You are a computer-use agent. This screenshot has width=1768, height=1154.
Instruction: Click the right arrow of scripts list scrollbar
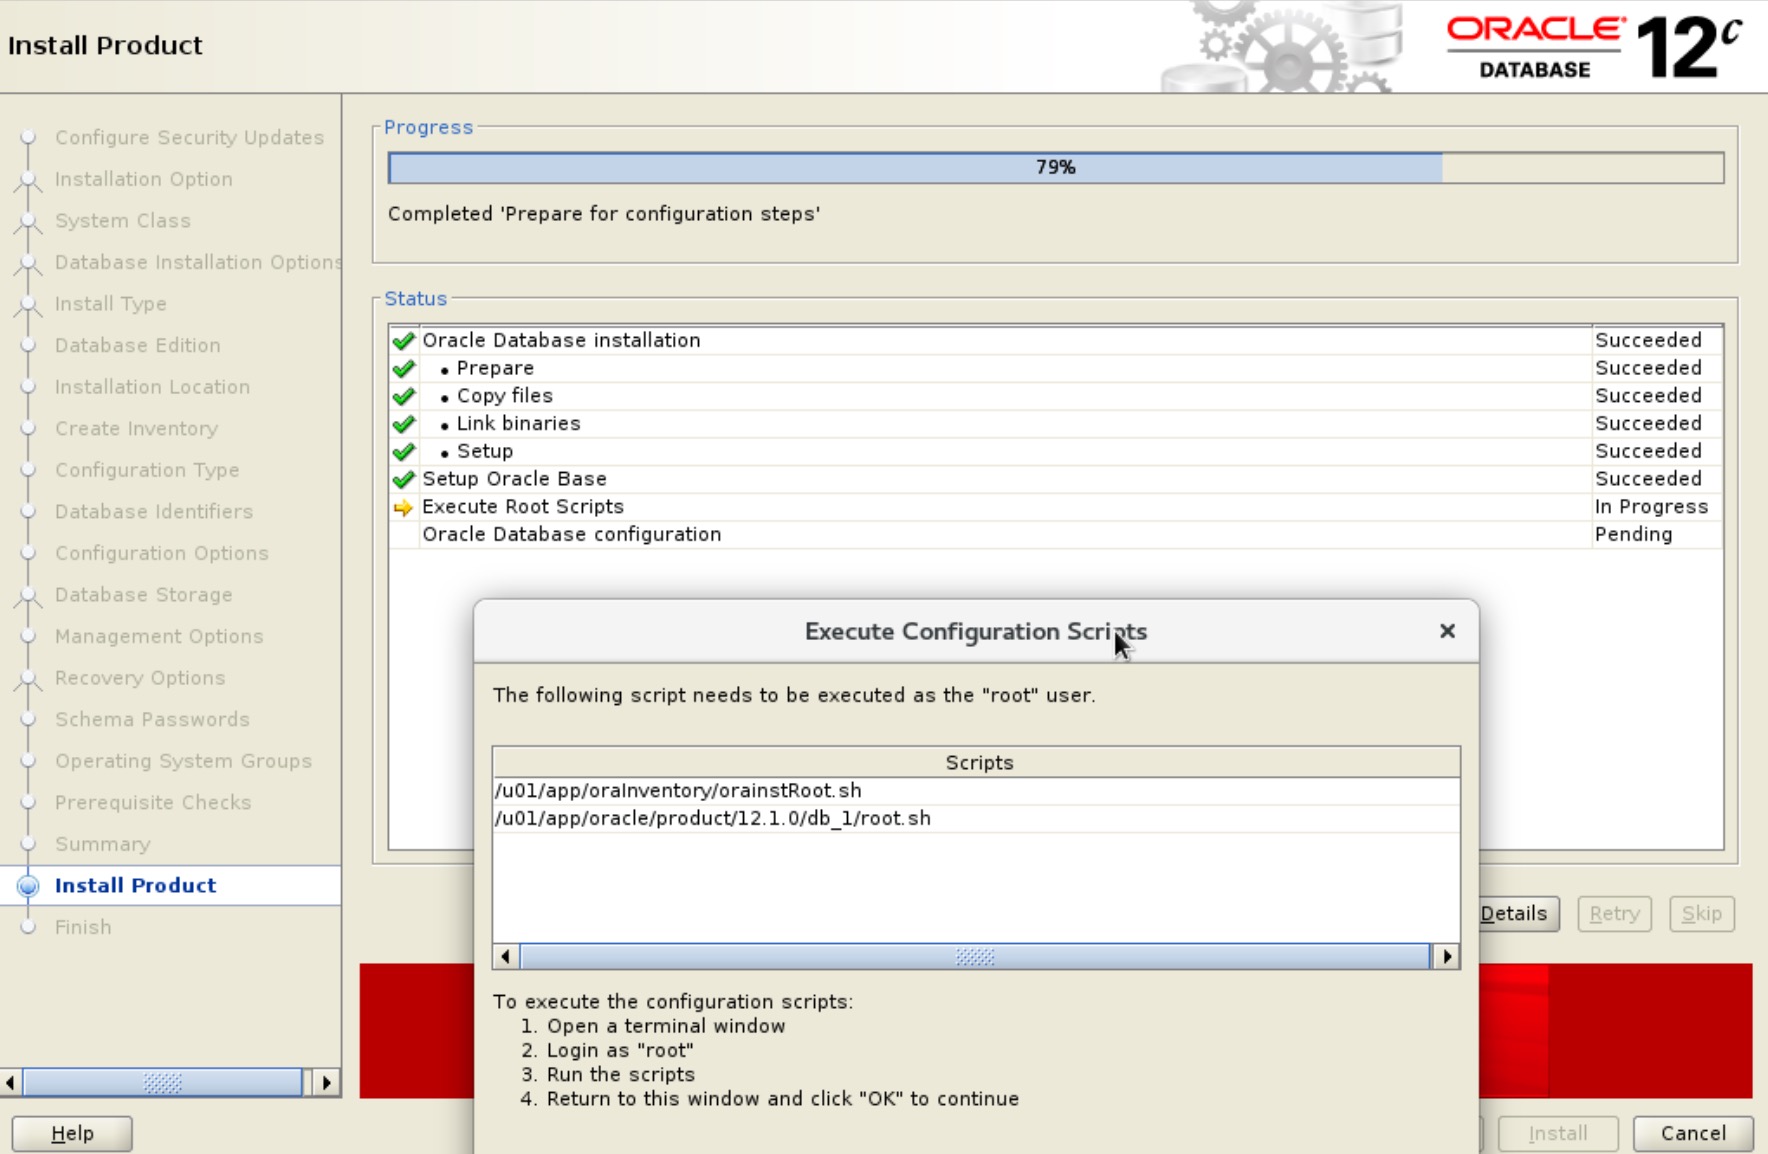1446,957
